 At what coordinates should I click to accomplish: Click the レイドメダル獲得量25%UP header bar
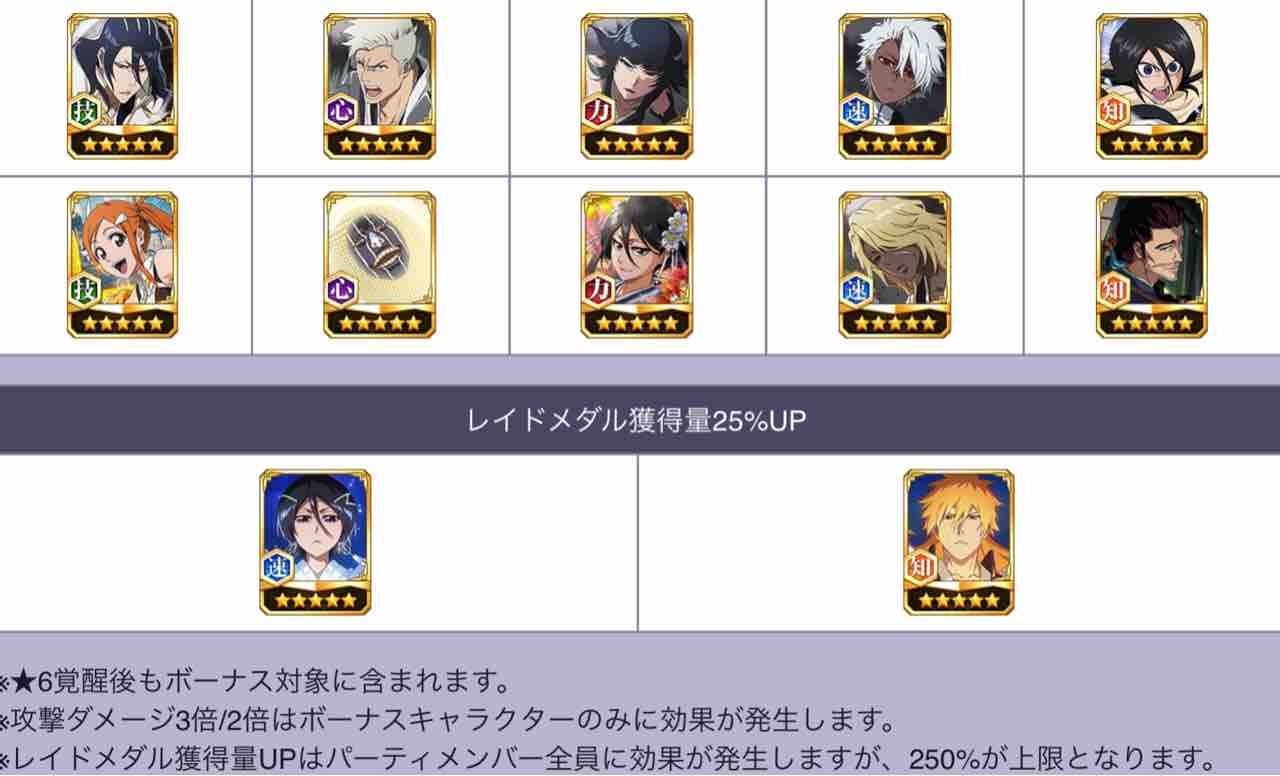(x=640, y=420)
